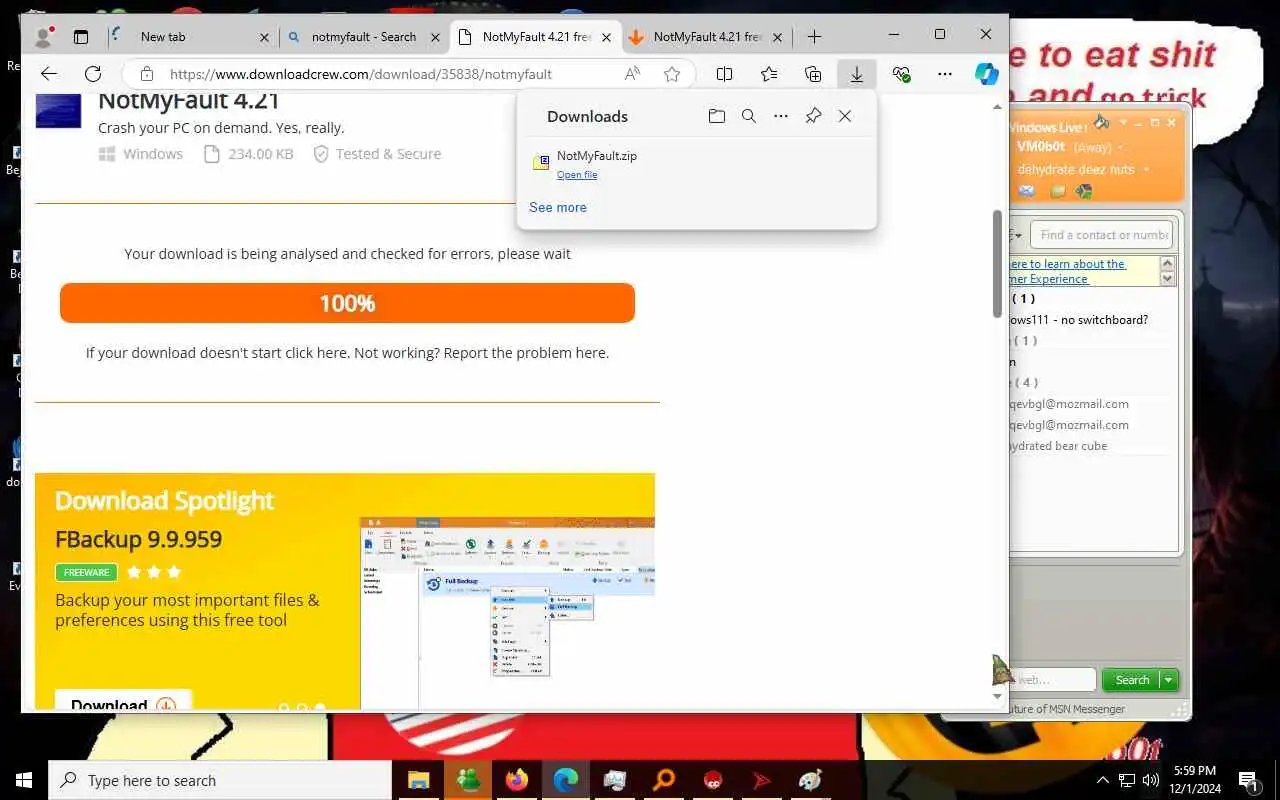Open the VM0b0t status dropdown in Messenger
This screenshot has width=1280, height=800.
[1120, 148]
